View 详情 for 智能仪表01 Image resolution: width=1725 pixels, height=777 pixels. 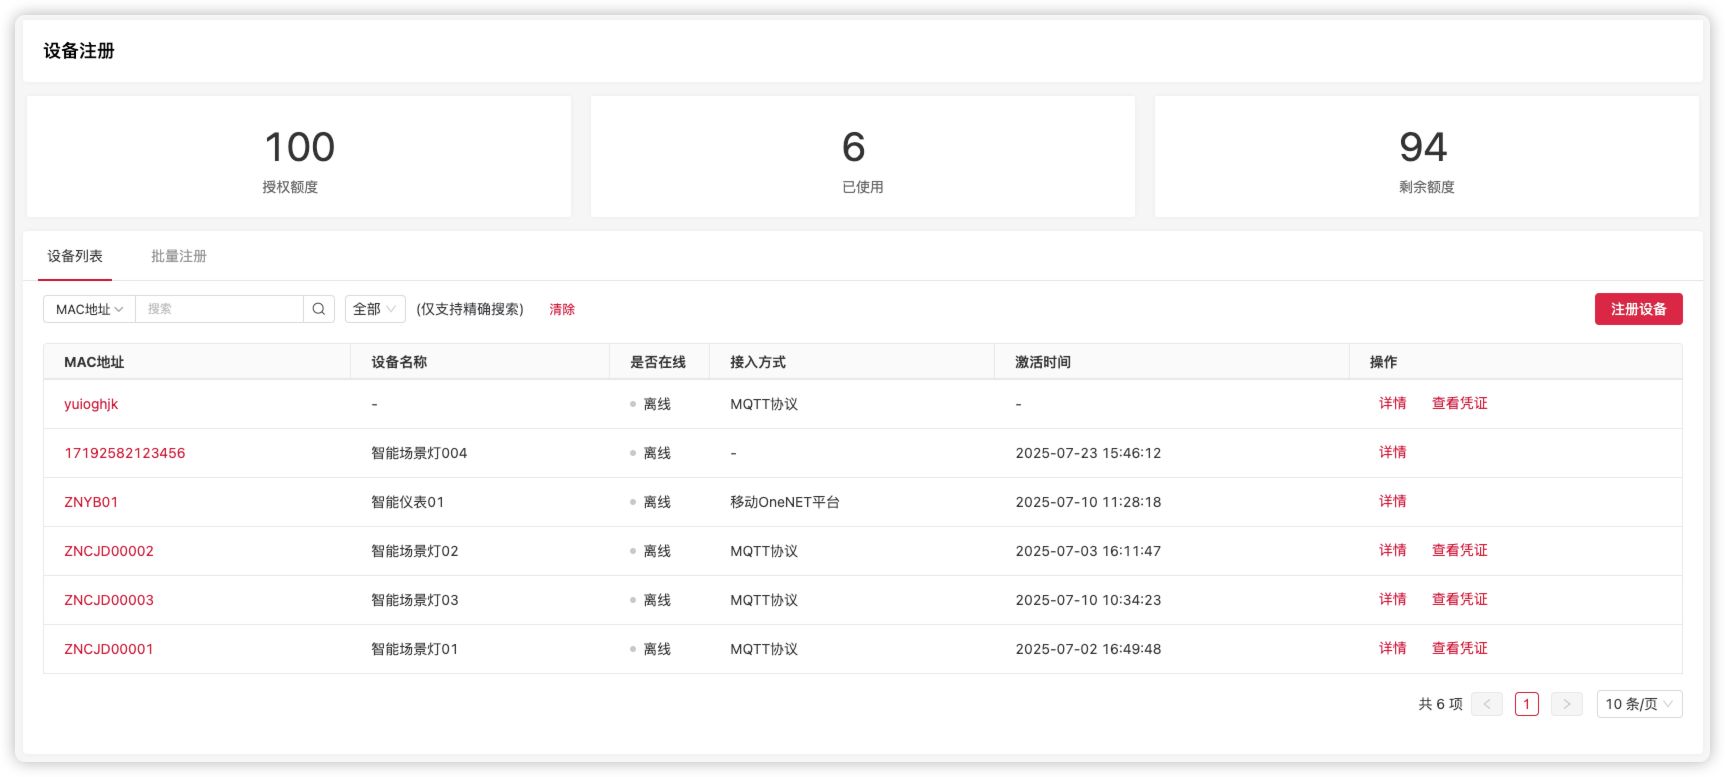[x=1392, y=501]
